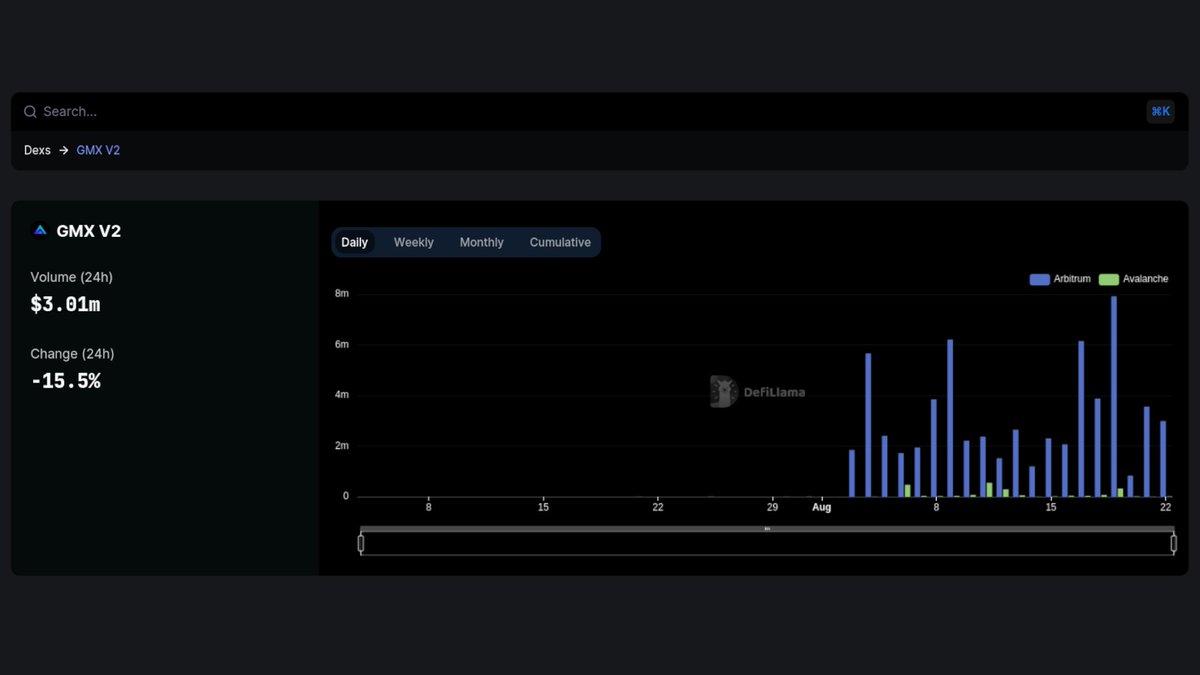Select the Daily chart tab
This screenshot has width=1200, height=675.
pyautogui.click(x=355, y=242)
